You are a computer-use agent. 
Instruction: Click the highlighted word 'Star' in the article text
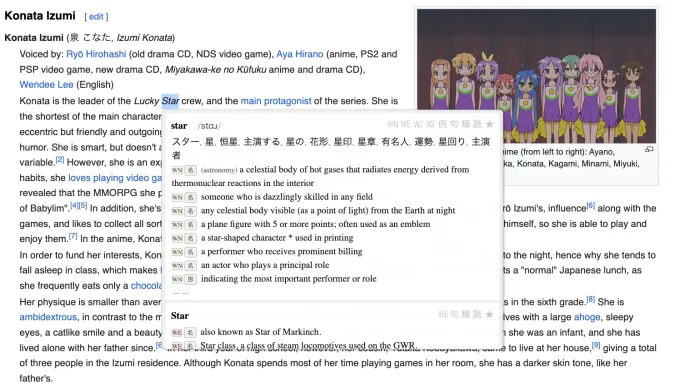coord(170,101)
